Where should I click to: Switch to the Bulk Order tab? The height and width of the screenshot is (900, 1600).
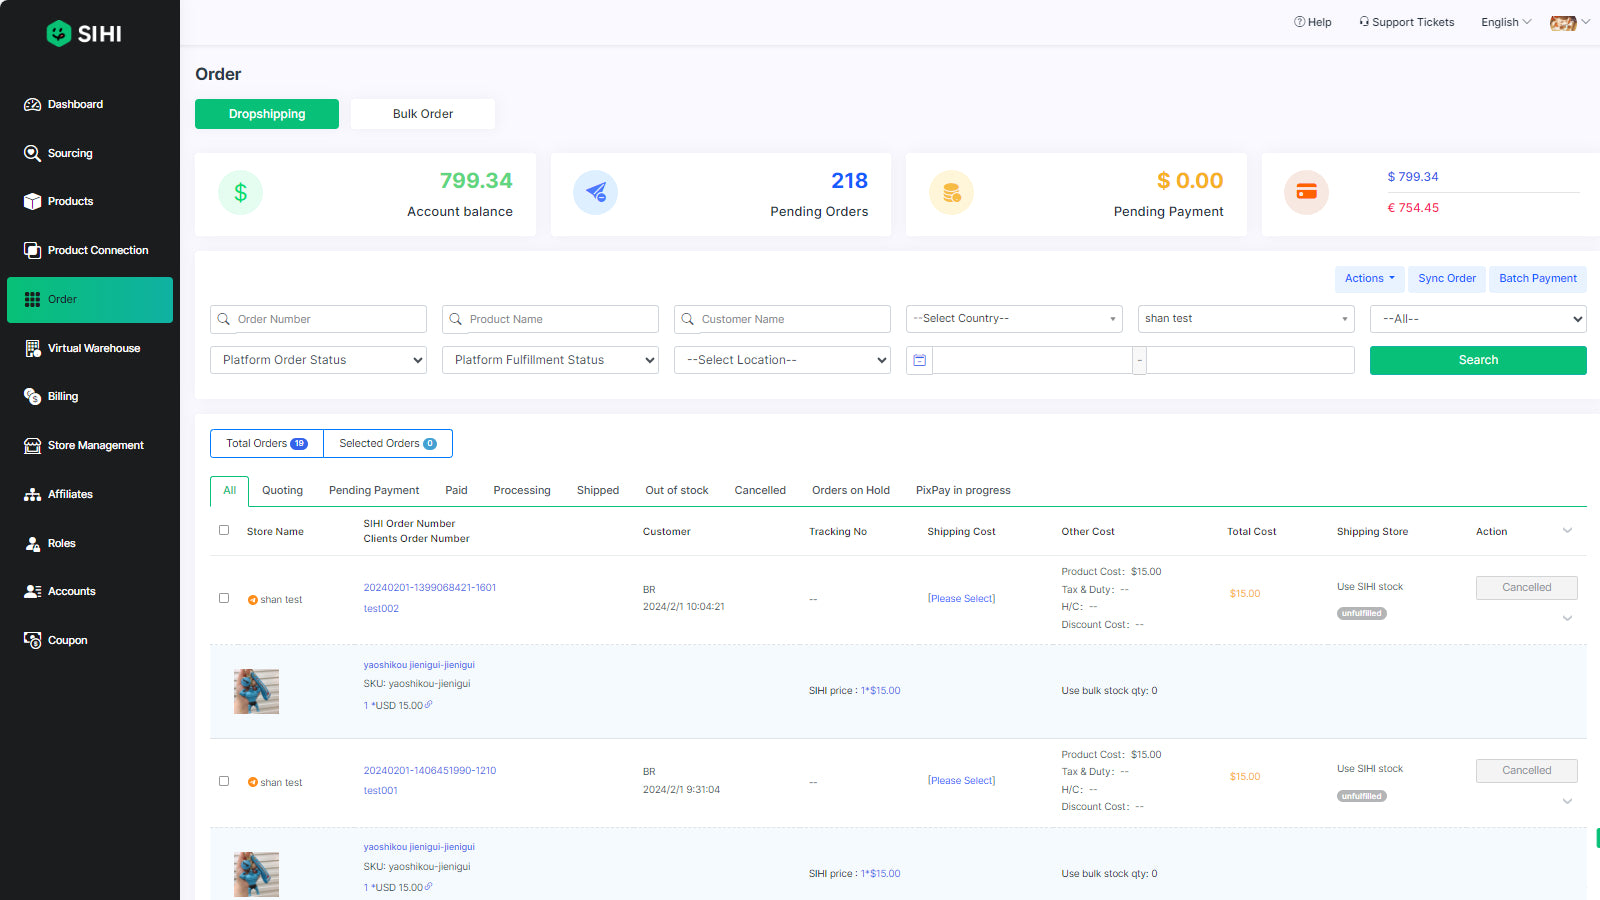pos(422,114)
